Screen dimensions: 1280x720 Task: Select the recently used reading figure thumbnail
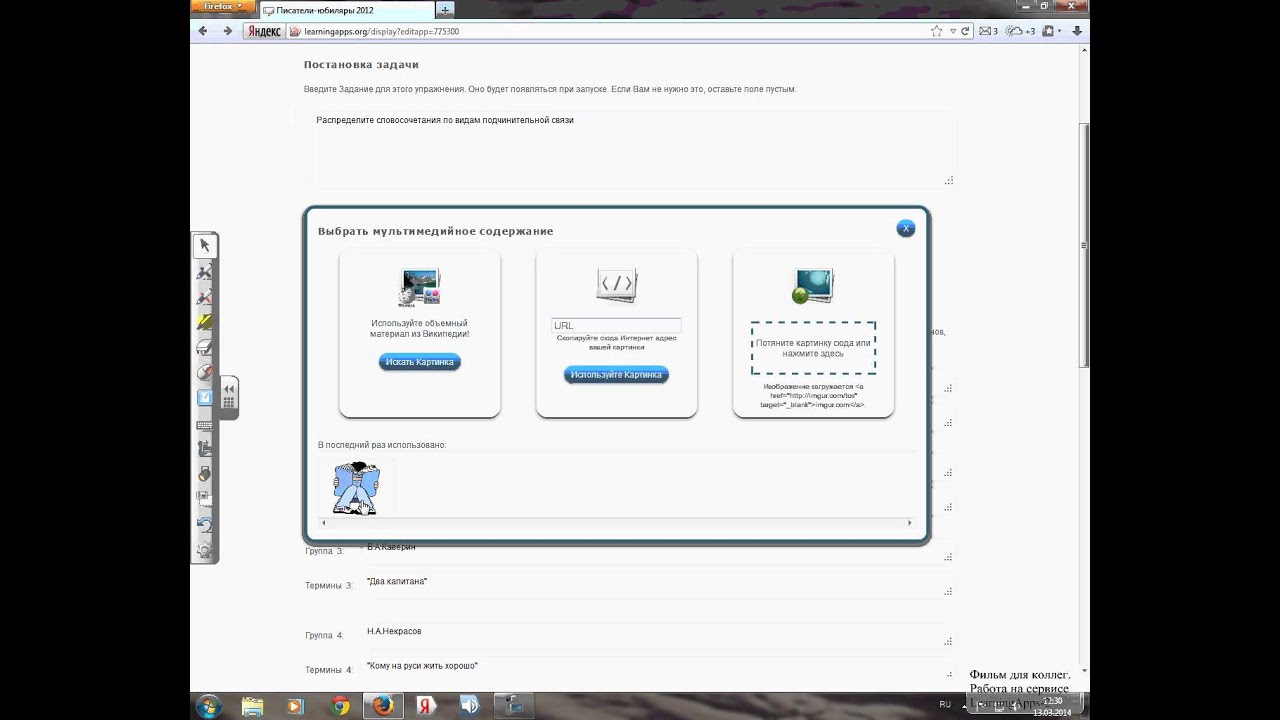coord(356,488)
